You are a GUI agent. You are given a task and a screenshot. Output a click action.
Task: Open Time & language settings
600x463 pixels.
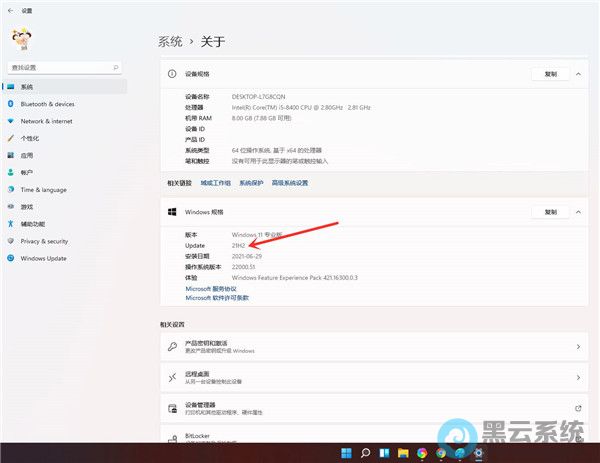(x=65, y=190)
